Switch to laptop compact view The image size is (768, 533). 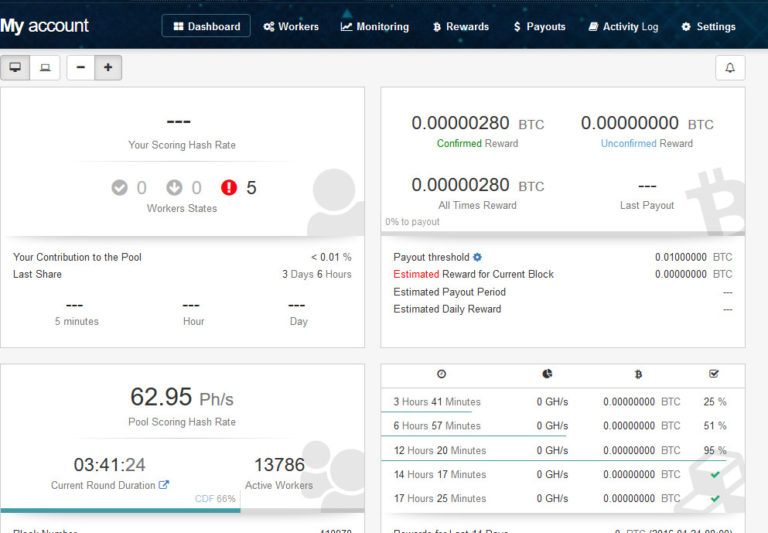coord(45,68)
